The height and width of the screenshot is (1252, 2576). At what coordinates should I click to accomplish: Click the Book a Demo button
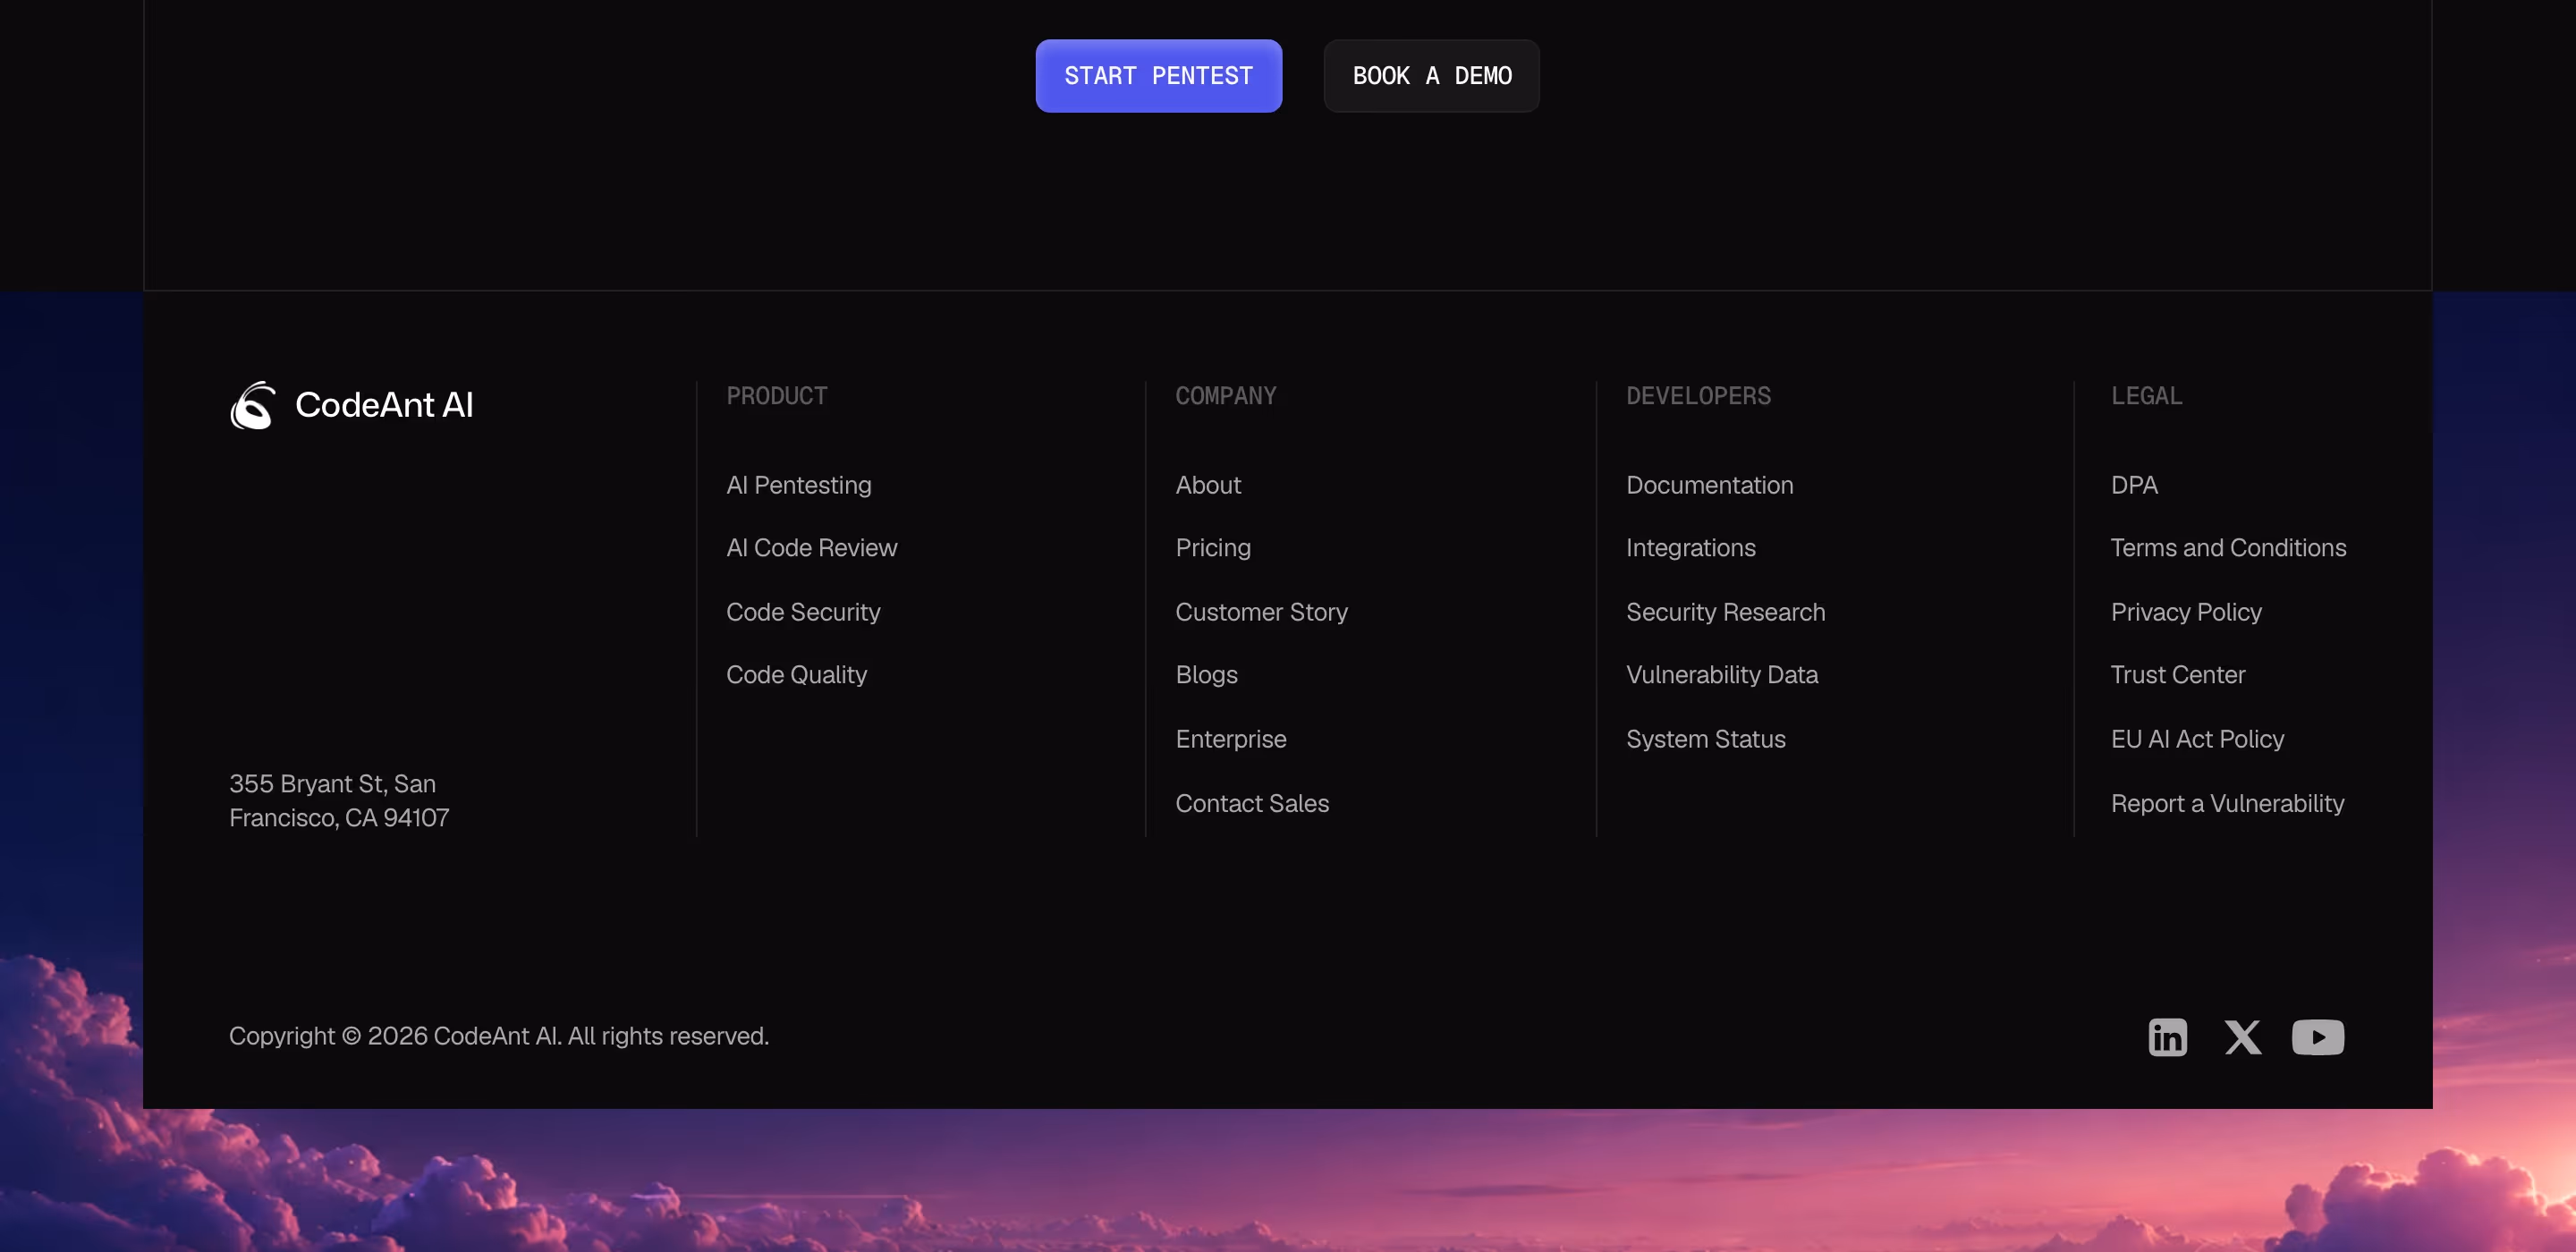pyautogui.click(x=1431, y=76)
